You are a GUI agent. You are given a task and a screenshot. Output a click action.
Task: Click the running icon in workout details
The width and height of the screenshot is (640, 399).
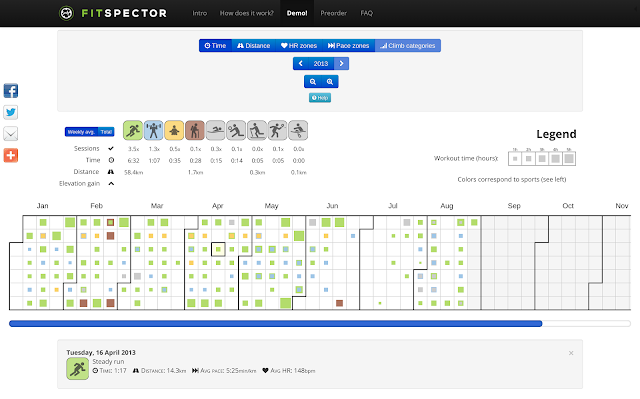click(78, 369)
